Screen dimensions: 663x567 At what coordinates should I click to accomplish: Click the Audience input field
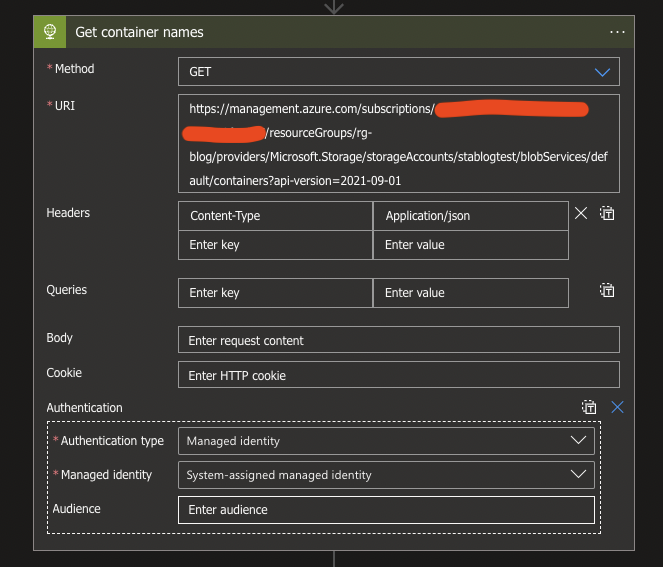point(385,509)
